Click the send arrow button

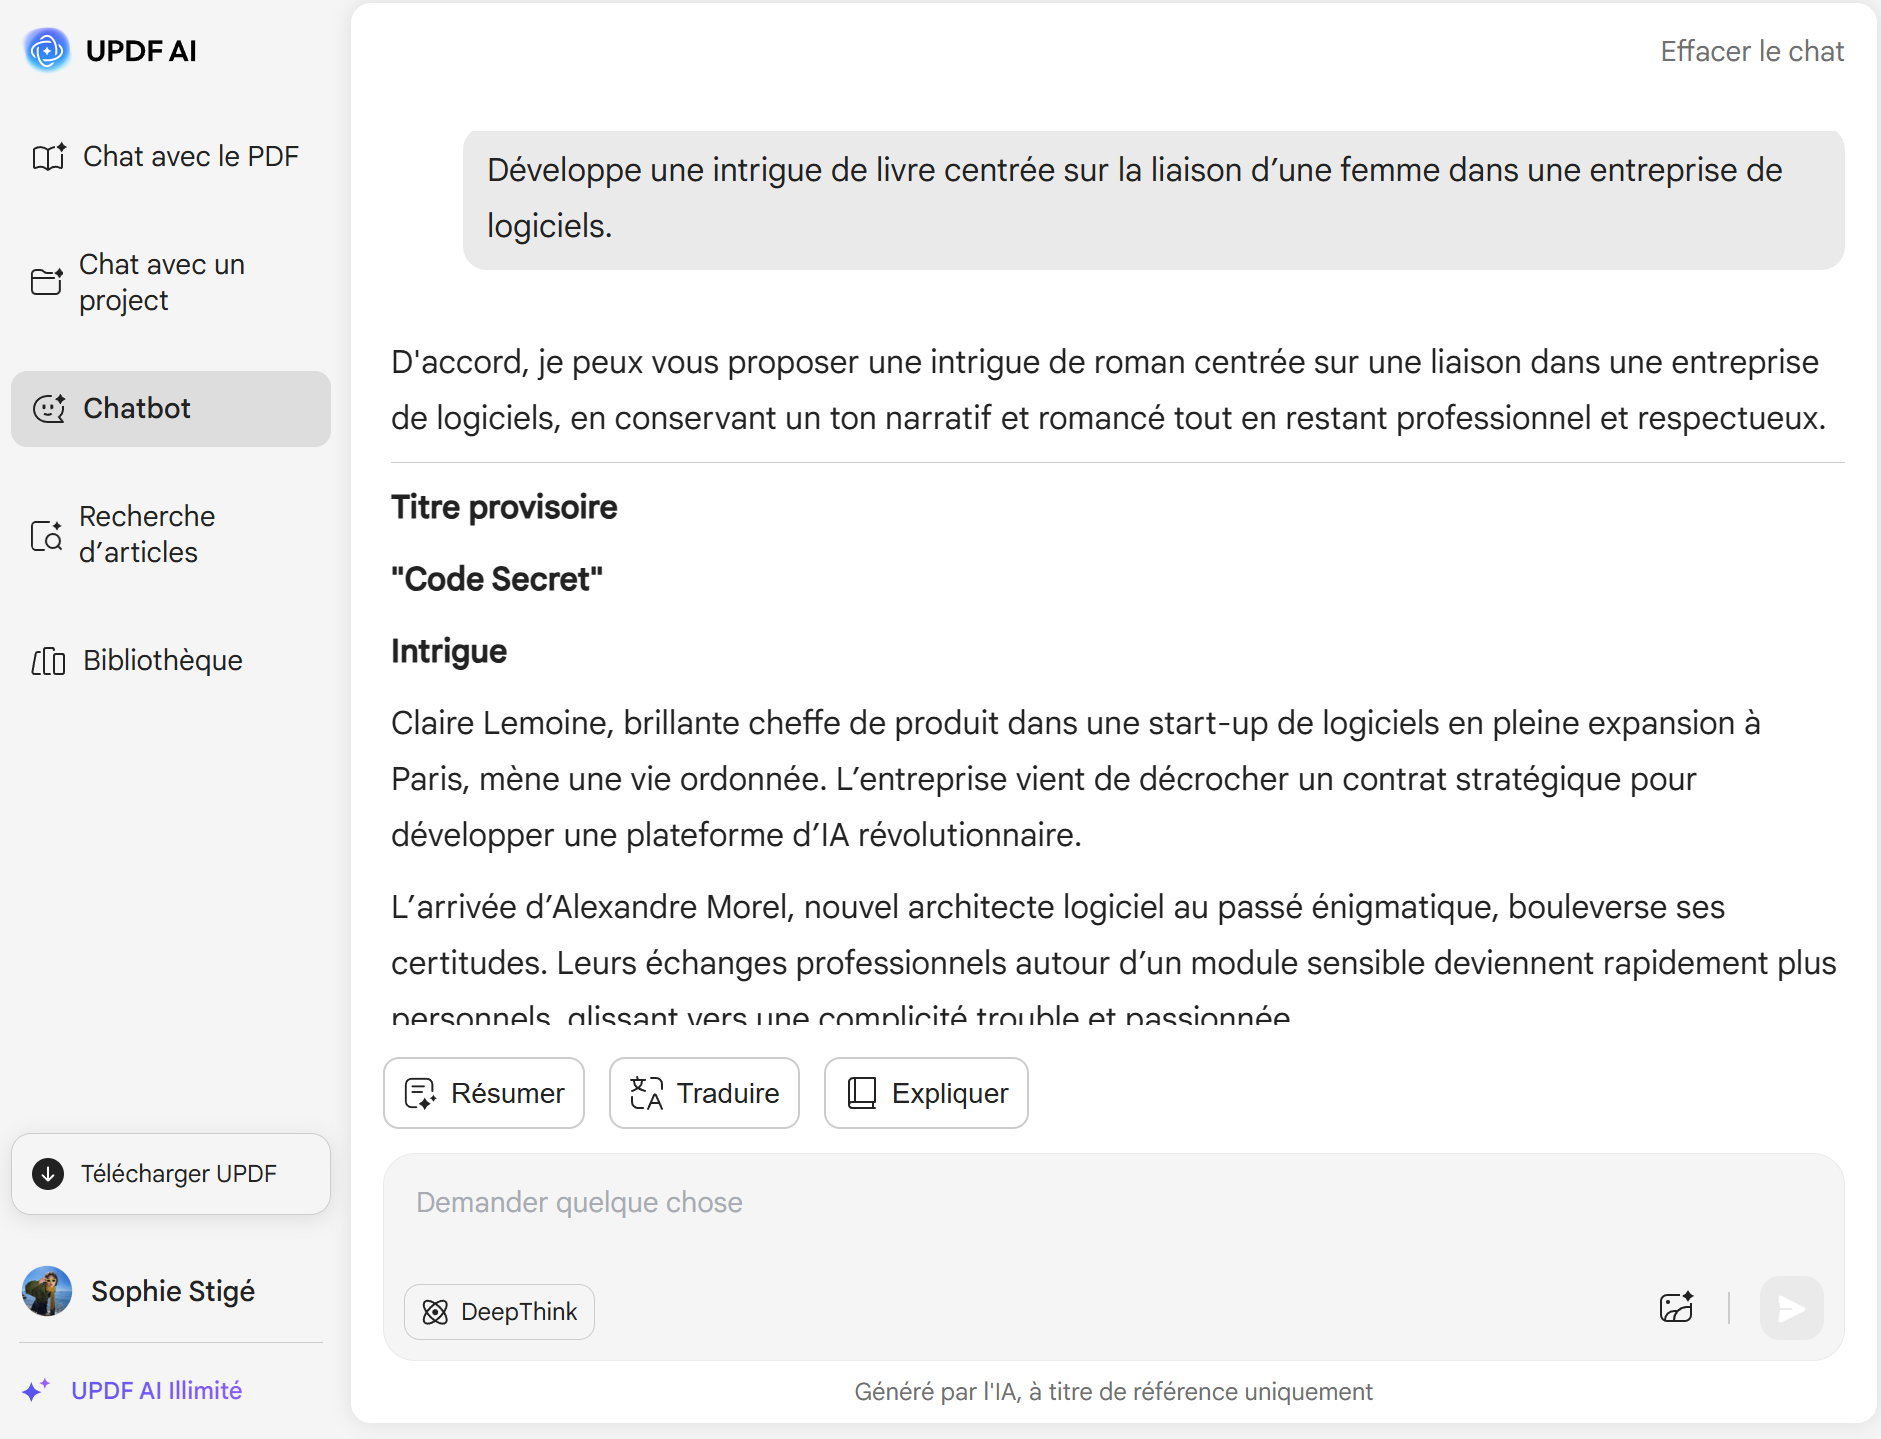click(x=1791, y=1308)
